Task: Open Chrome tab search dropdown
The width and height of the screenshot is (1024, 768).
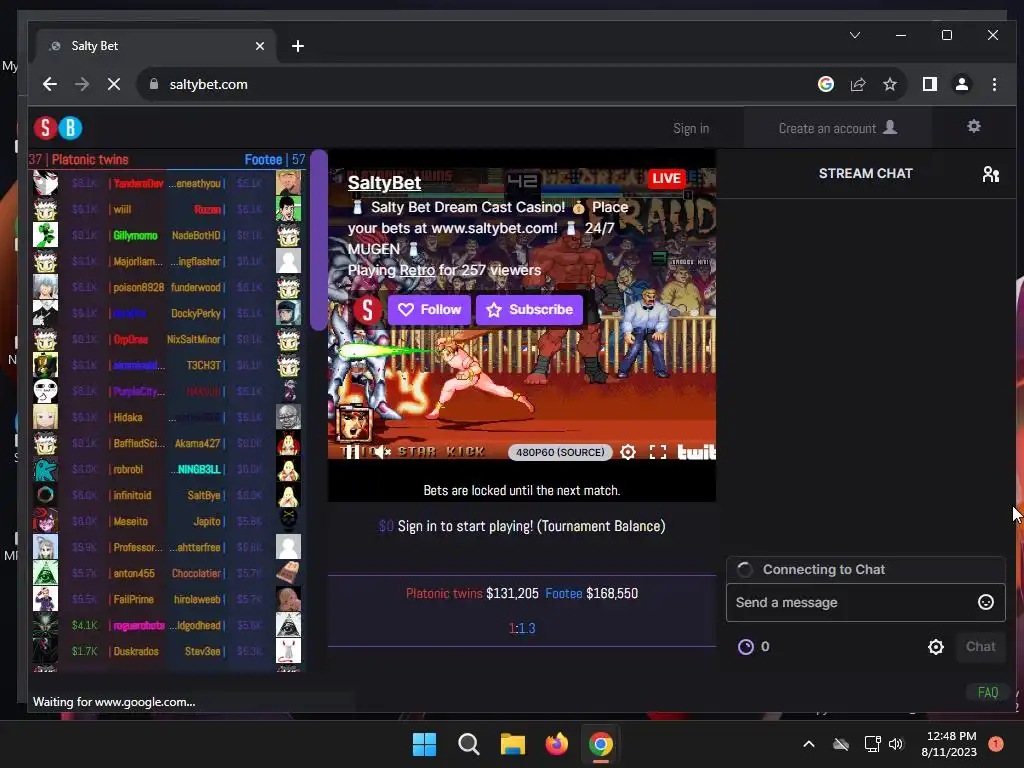Action: (854, 35)
